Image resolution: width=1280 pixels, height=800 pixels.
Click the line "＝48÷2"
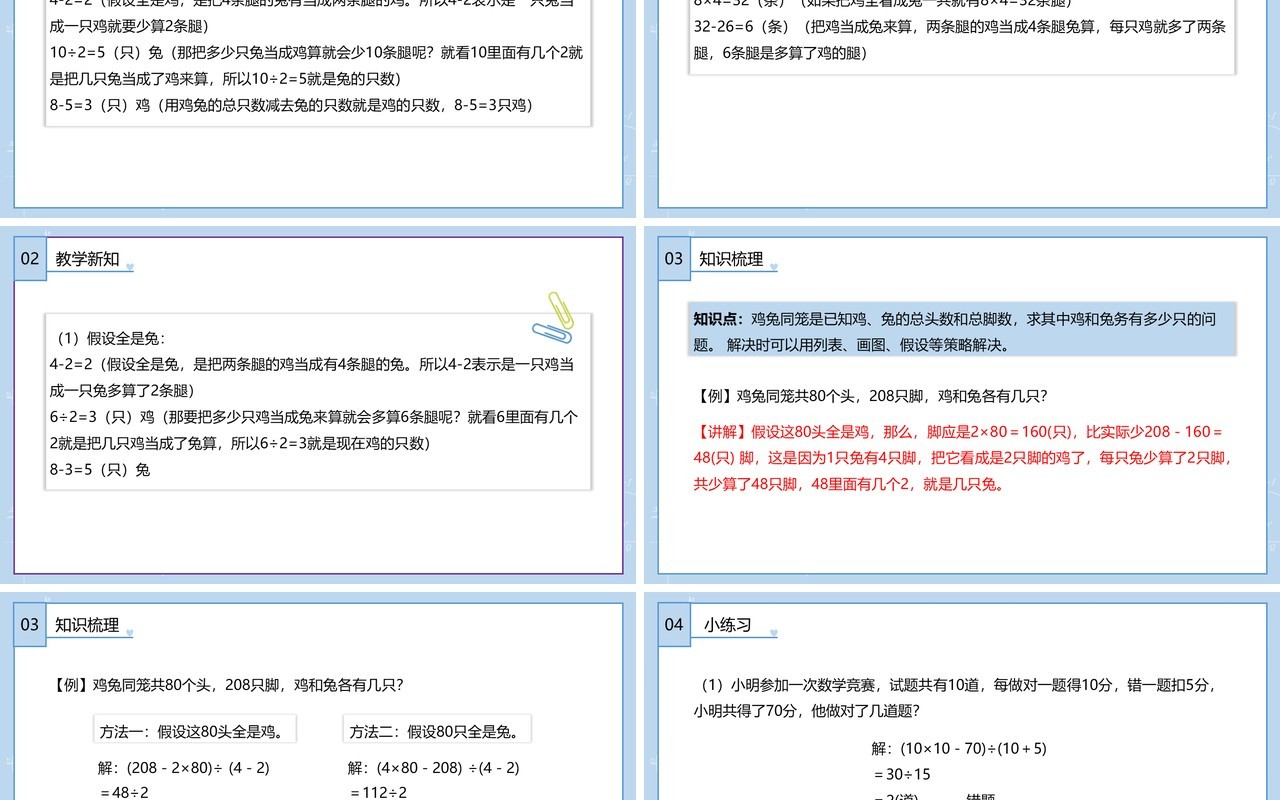coord(123,792)
